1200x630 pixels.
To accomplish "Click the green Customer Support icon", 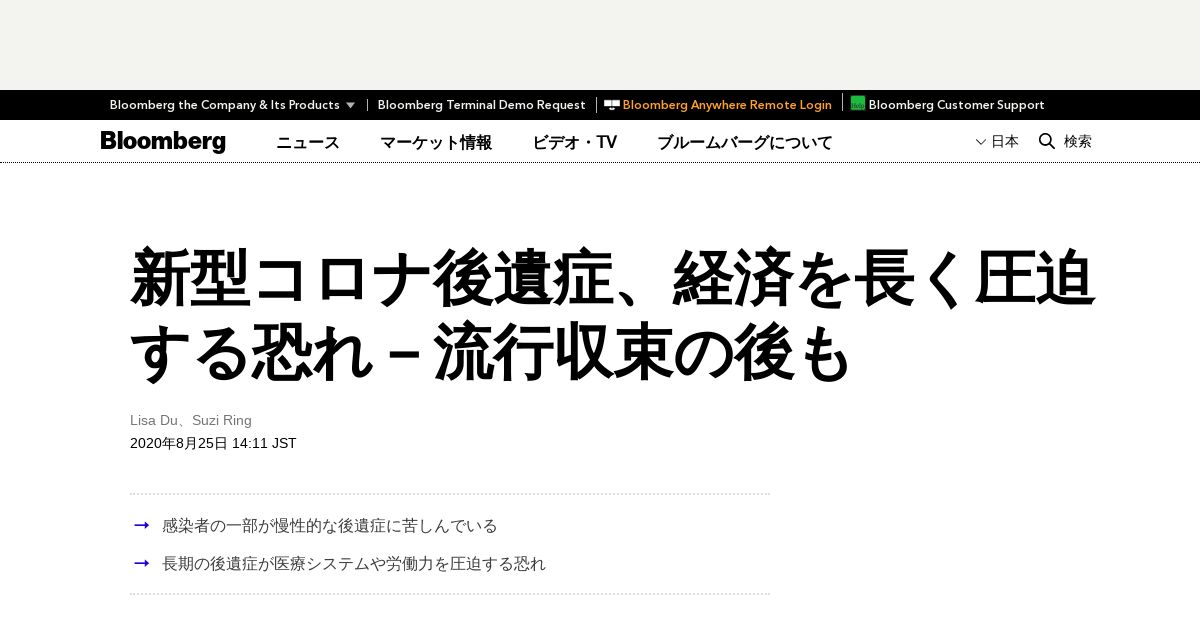I will click(858, 103).
